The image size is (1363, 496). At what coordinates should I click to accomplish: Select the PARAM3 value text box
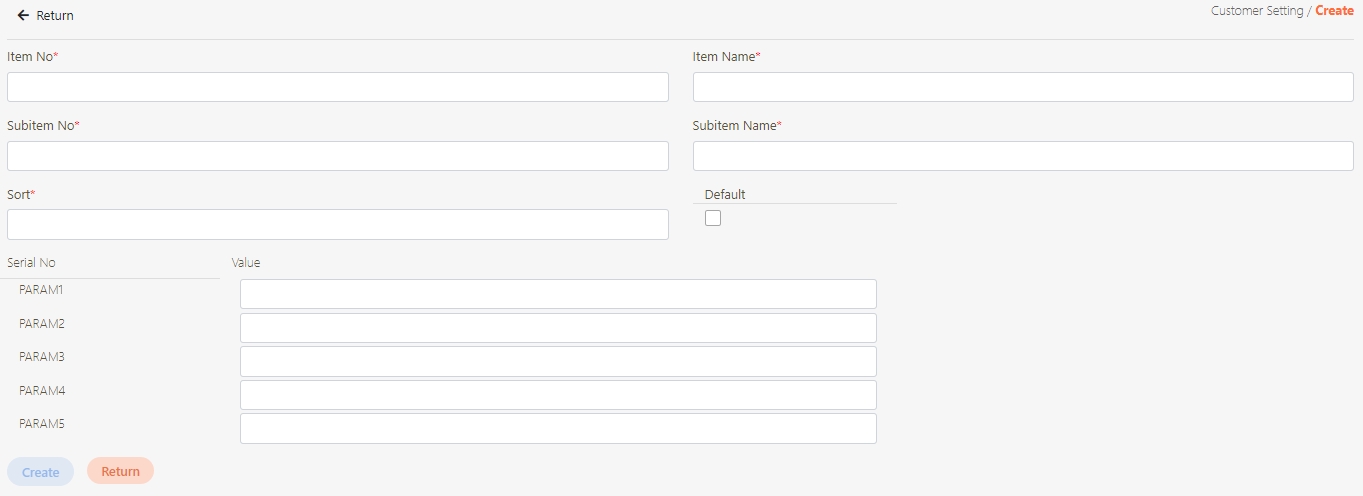(x=558, y=361)
